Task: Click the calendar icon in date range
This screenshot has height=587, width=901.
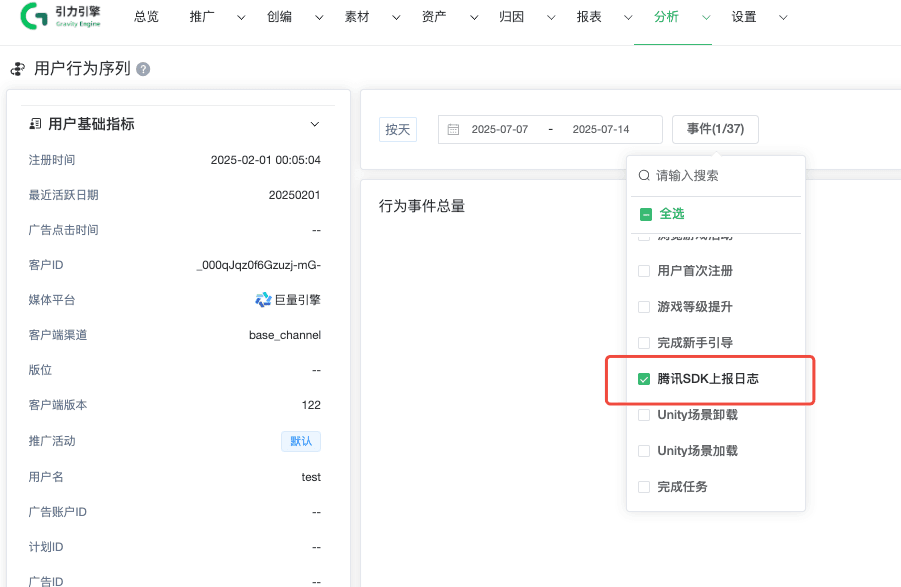Action: 453,129
